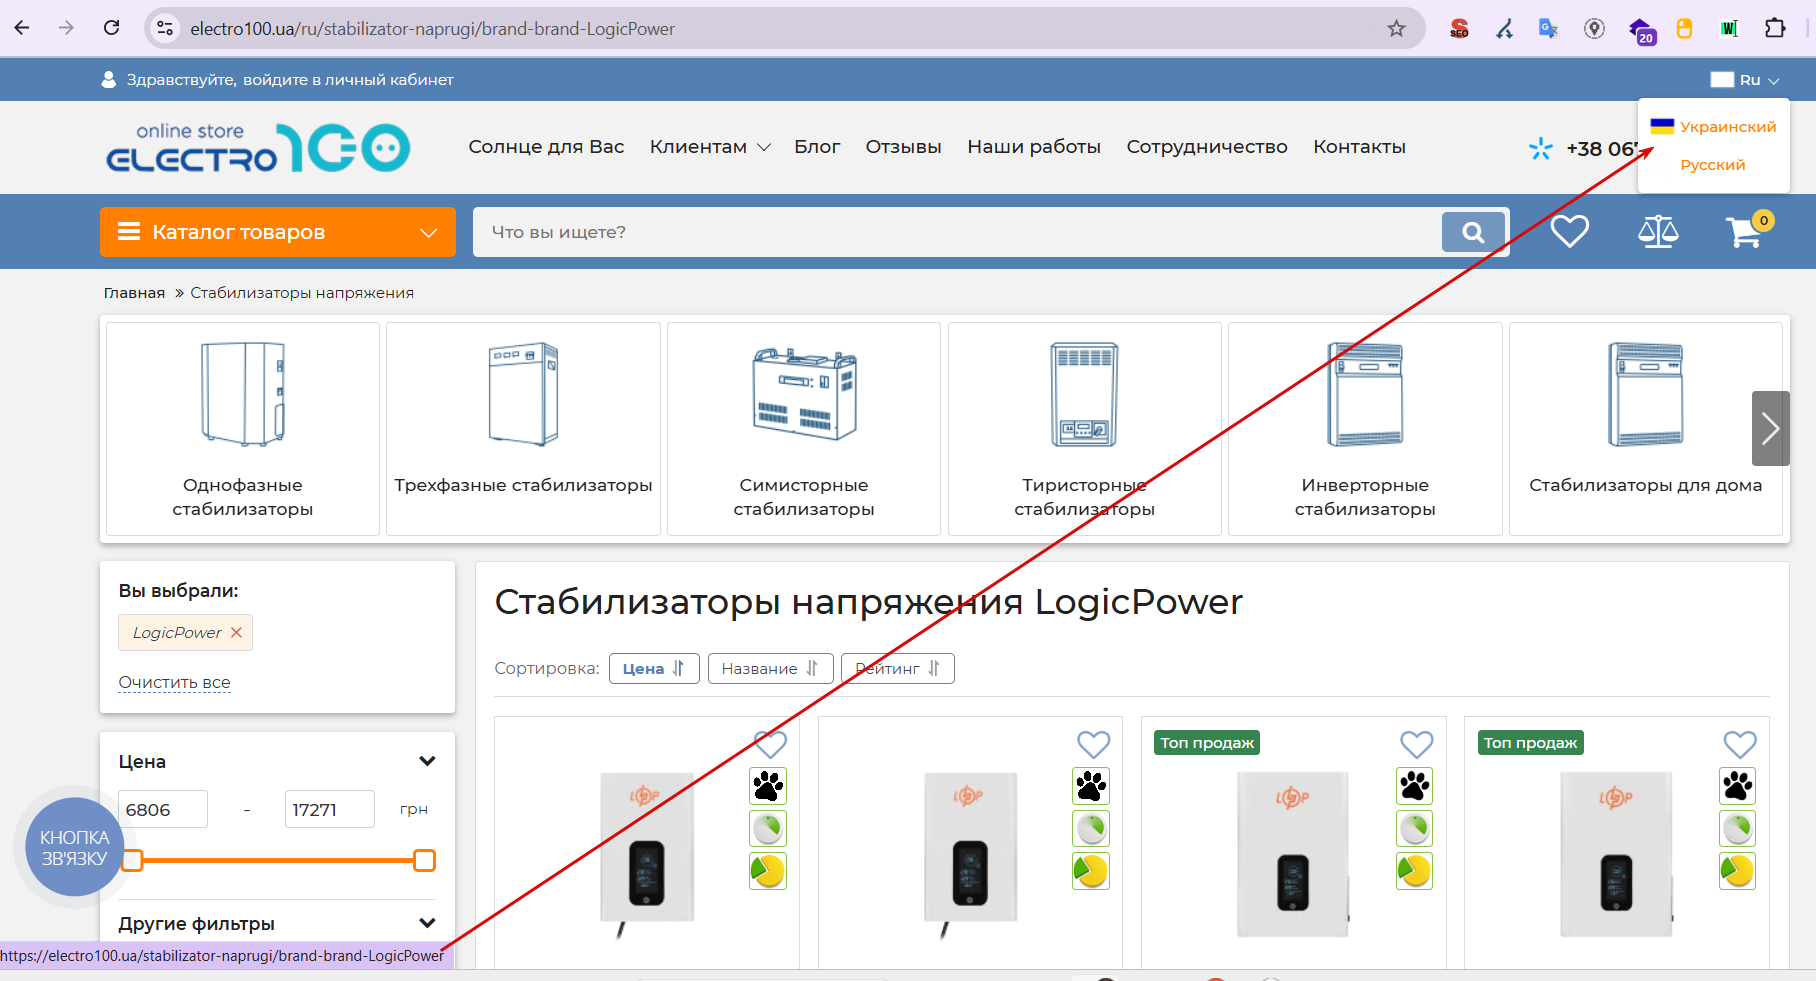This screenshot has width=1816, height=981.
Task: Sort products by Цена
Action: click(654, 668)
